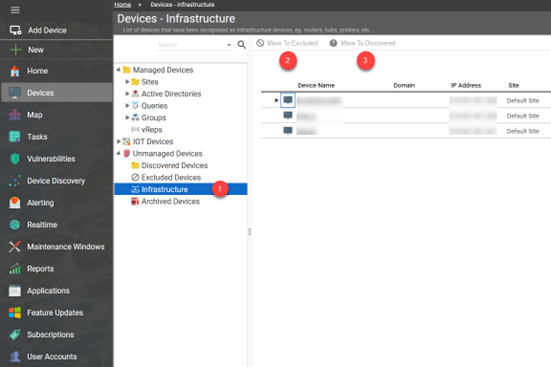Screen dimensions: 551x367
Task: Click the Home breadcrumb link
Action: [123, 5]
